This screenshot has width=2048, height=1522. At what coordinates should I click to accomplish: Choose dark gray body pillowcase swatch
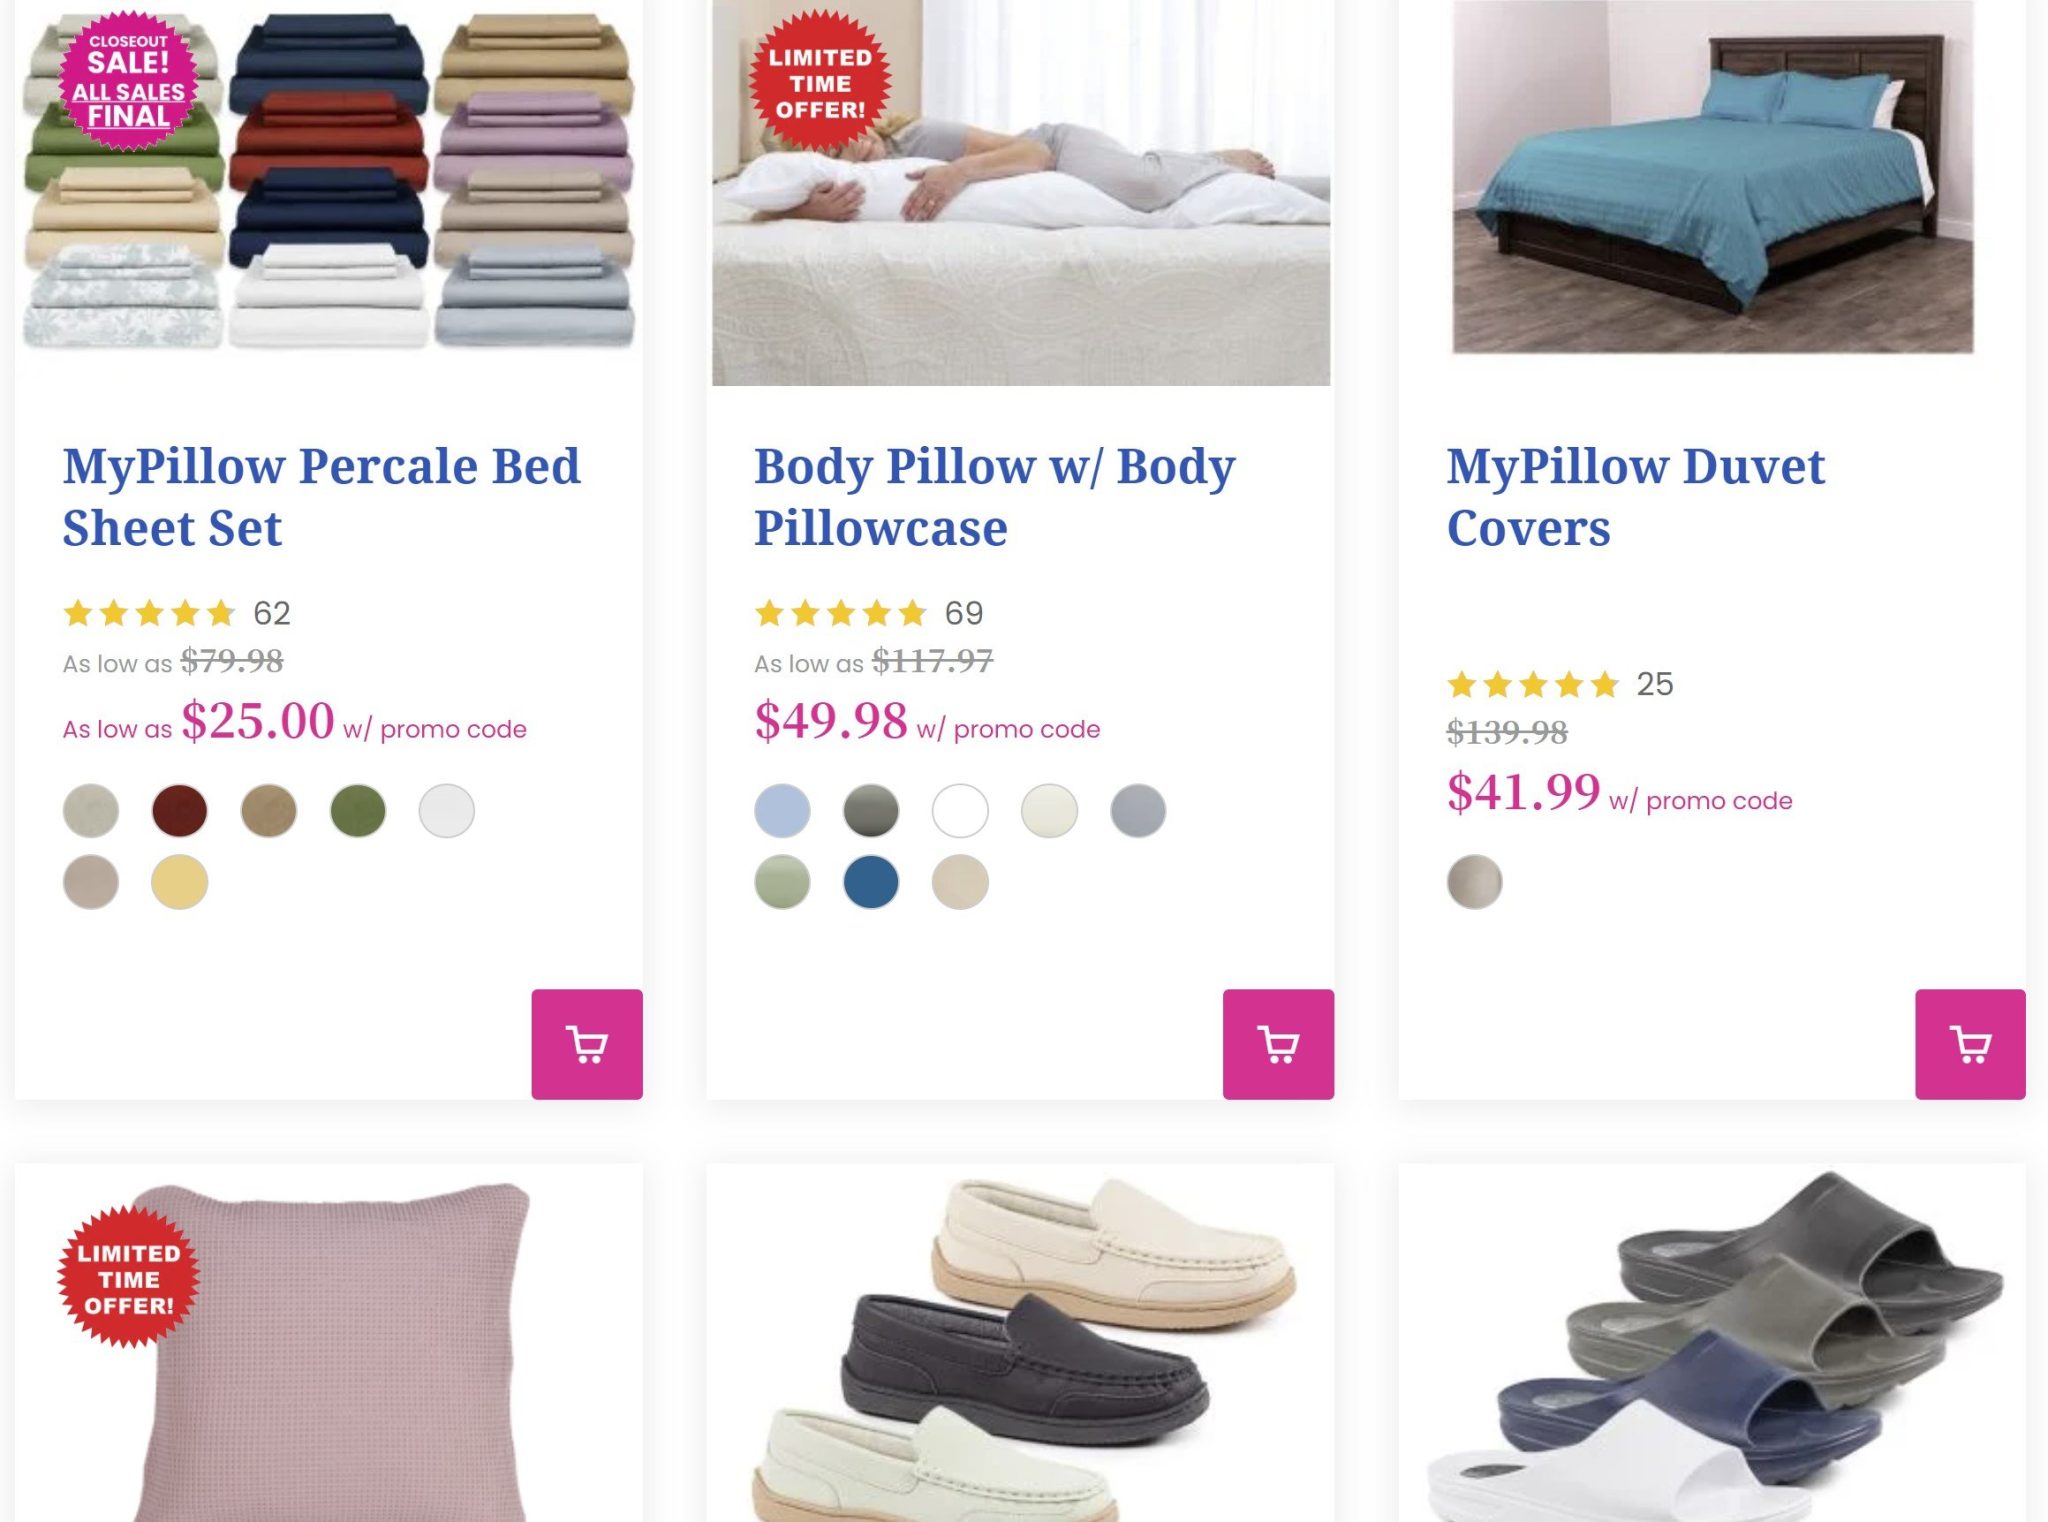click(871, 810)
